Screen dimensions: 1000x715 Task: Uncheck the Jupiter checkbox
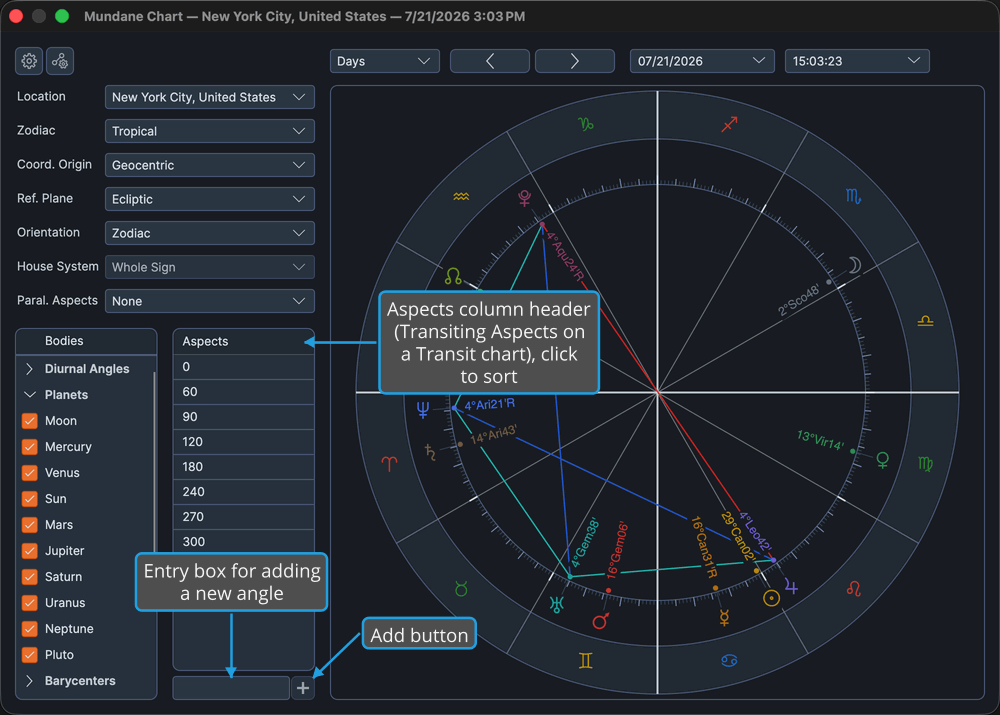pos(29,551)
